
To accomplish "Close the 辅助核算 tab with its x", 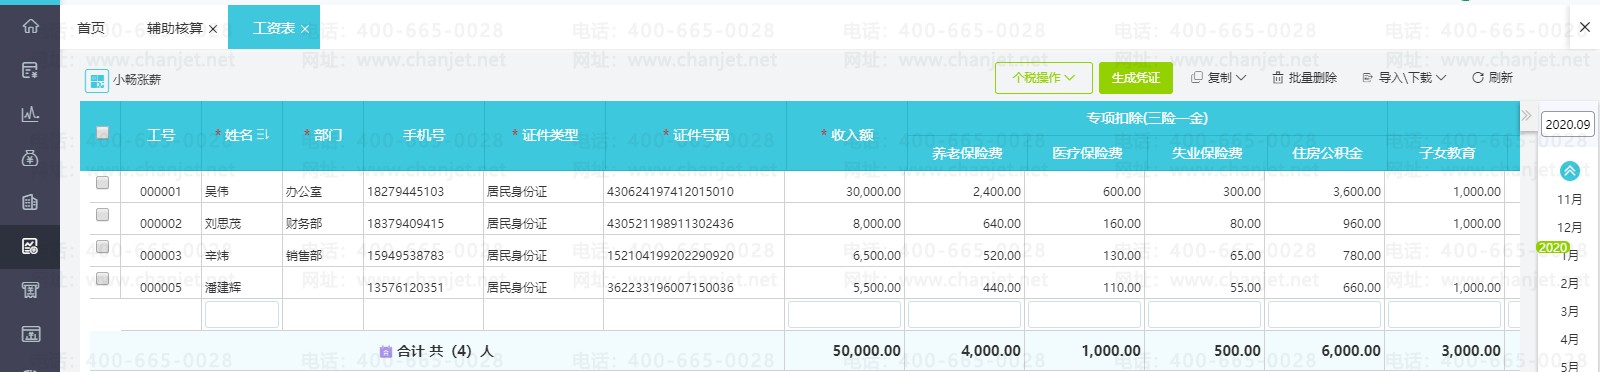I will point(213,29).
